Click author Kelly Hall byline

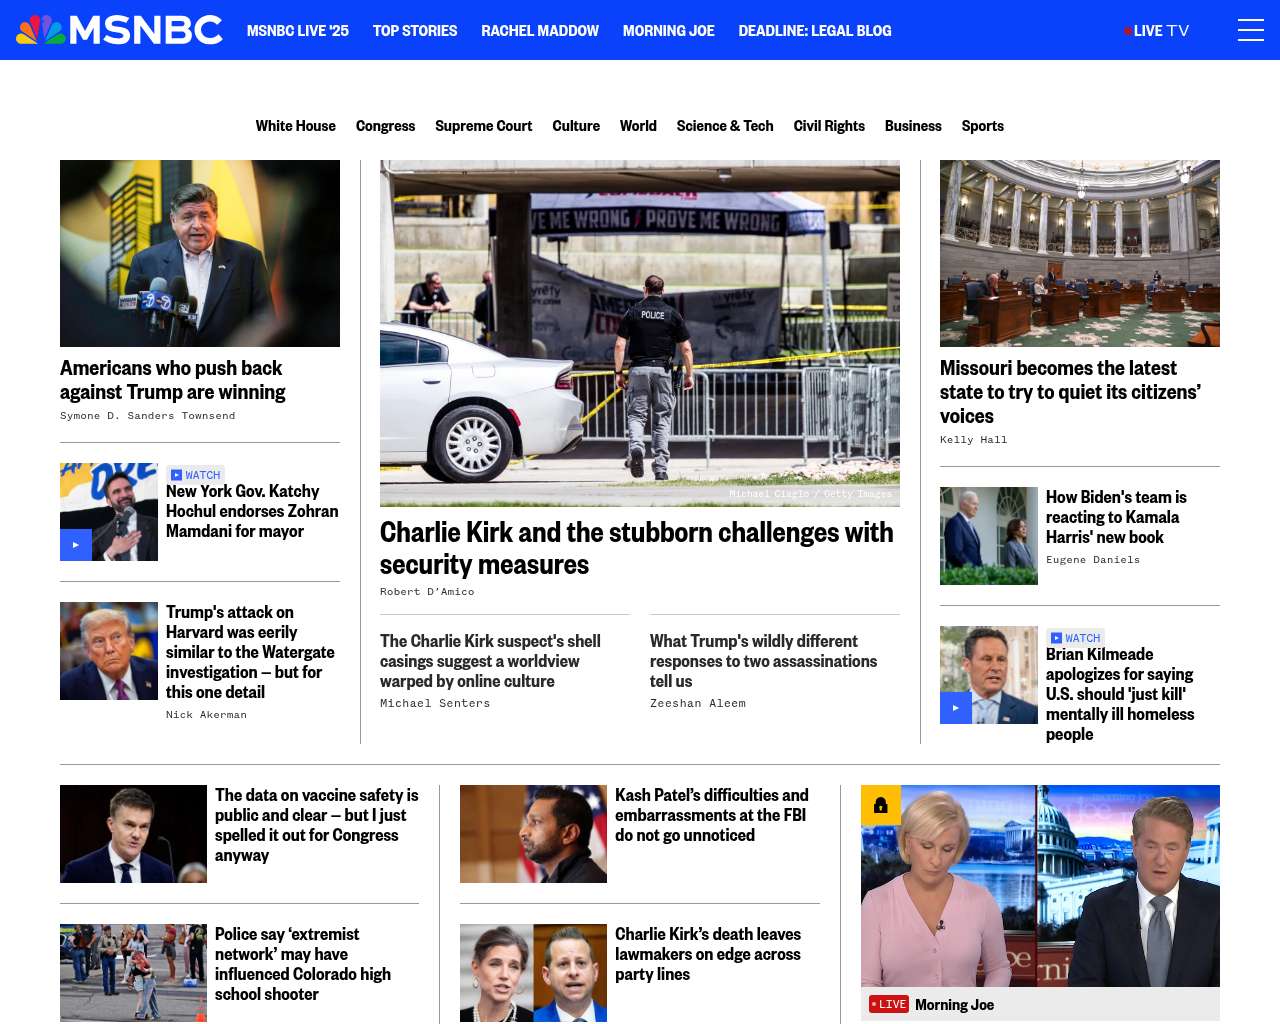[974, 440]
